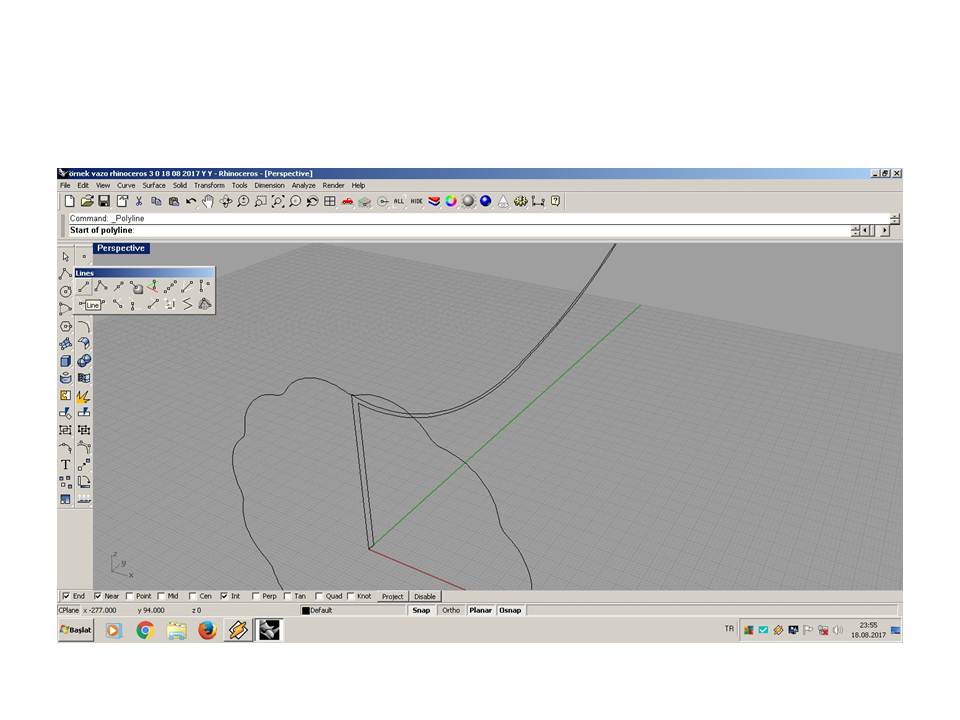Click the Default layer color swatch

click(306, 610)
